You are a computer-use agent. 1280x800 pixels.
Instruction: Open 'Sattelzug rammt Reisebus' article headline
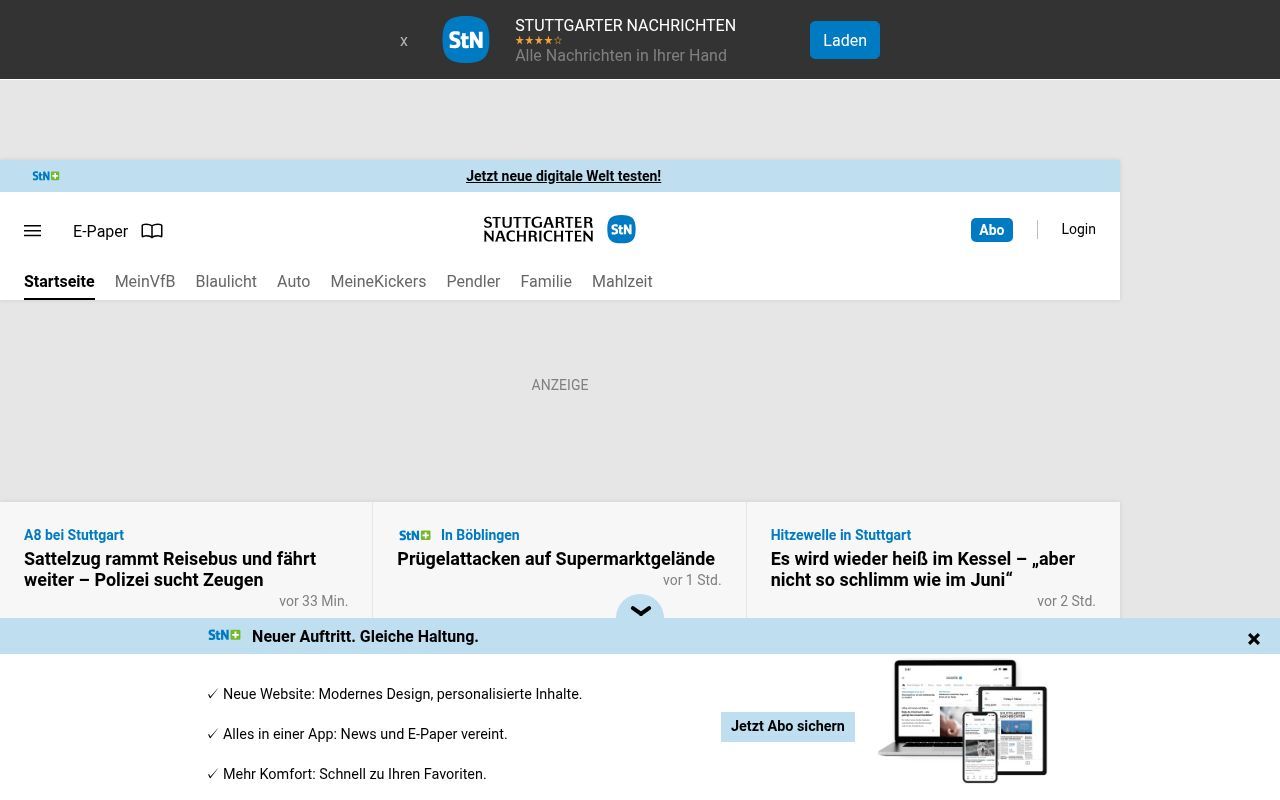[170, 569]
